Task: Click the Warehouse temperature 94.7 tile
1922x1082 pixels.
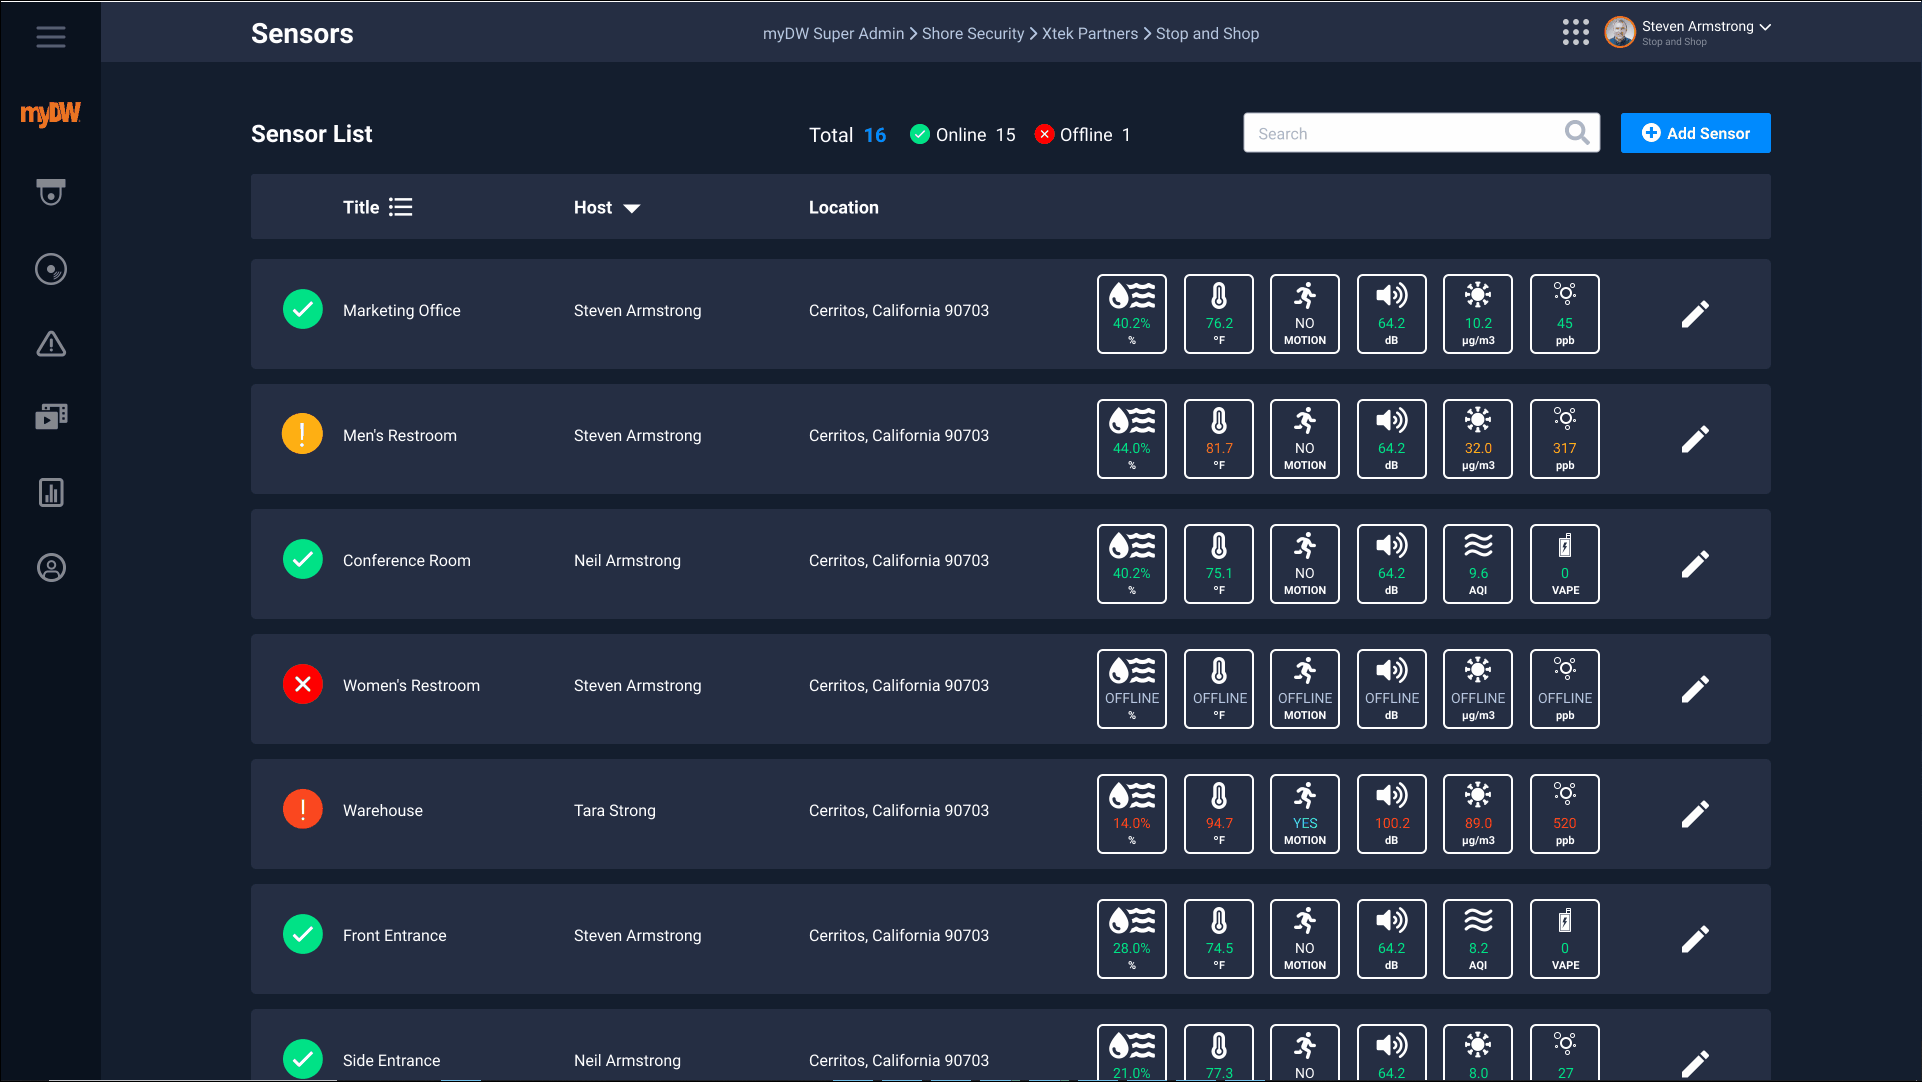Action: pyautogui.click(x=1218, y=814)
